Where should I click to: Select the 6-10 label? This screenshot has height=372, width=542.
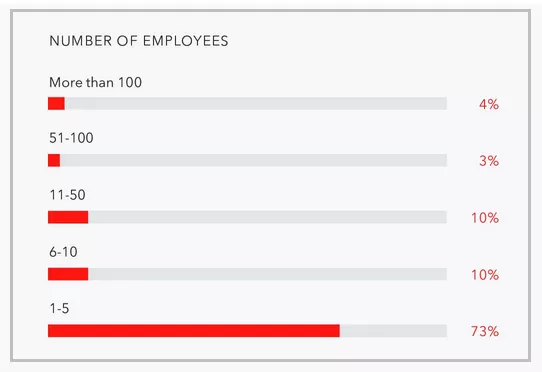[x=63, y=252]
